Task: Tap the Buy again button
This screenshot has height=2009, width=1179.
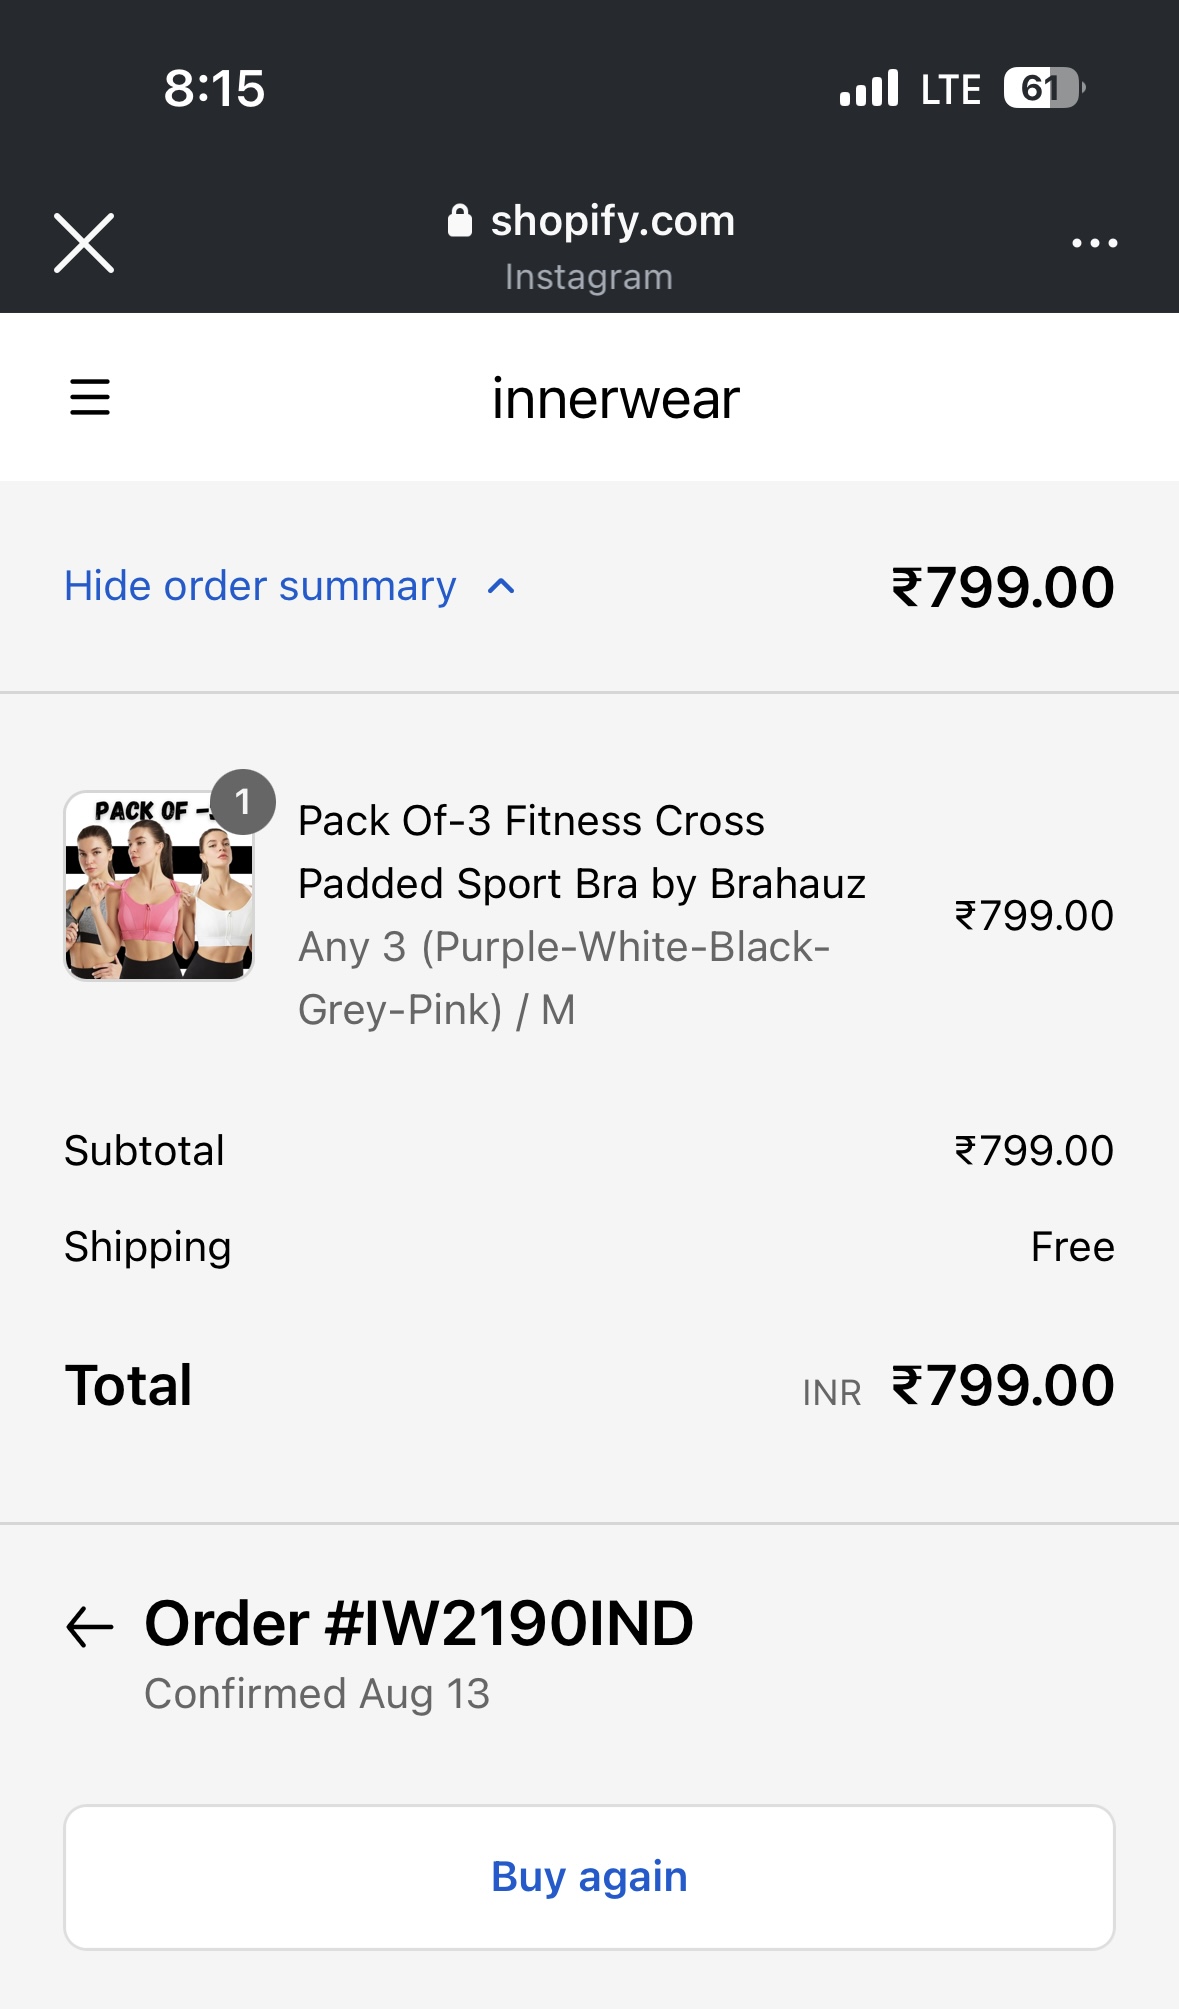Action: 589,1877
